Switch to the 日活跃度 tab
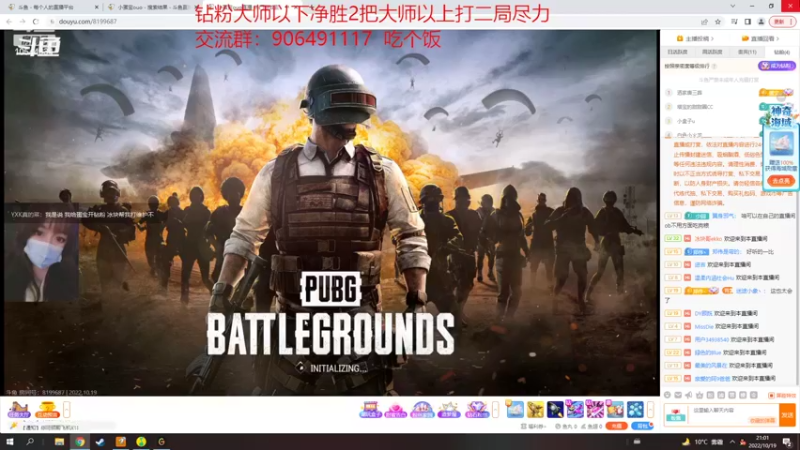This screenshot has width=800, height=450. tap(678, 52)
